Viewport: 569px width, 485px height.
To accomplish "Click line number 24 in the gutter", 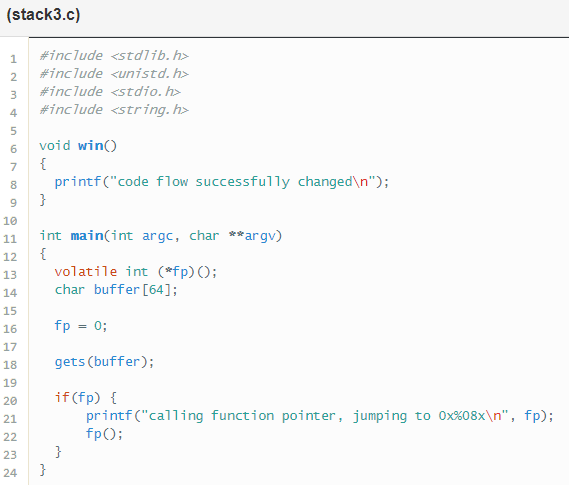I will click(x=10, y=473).
